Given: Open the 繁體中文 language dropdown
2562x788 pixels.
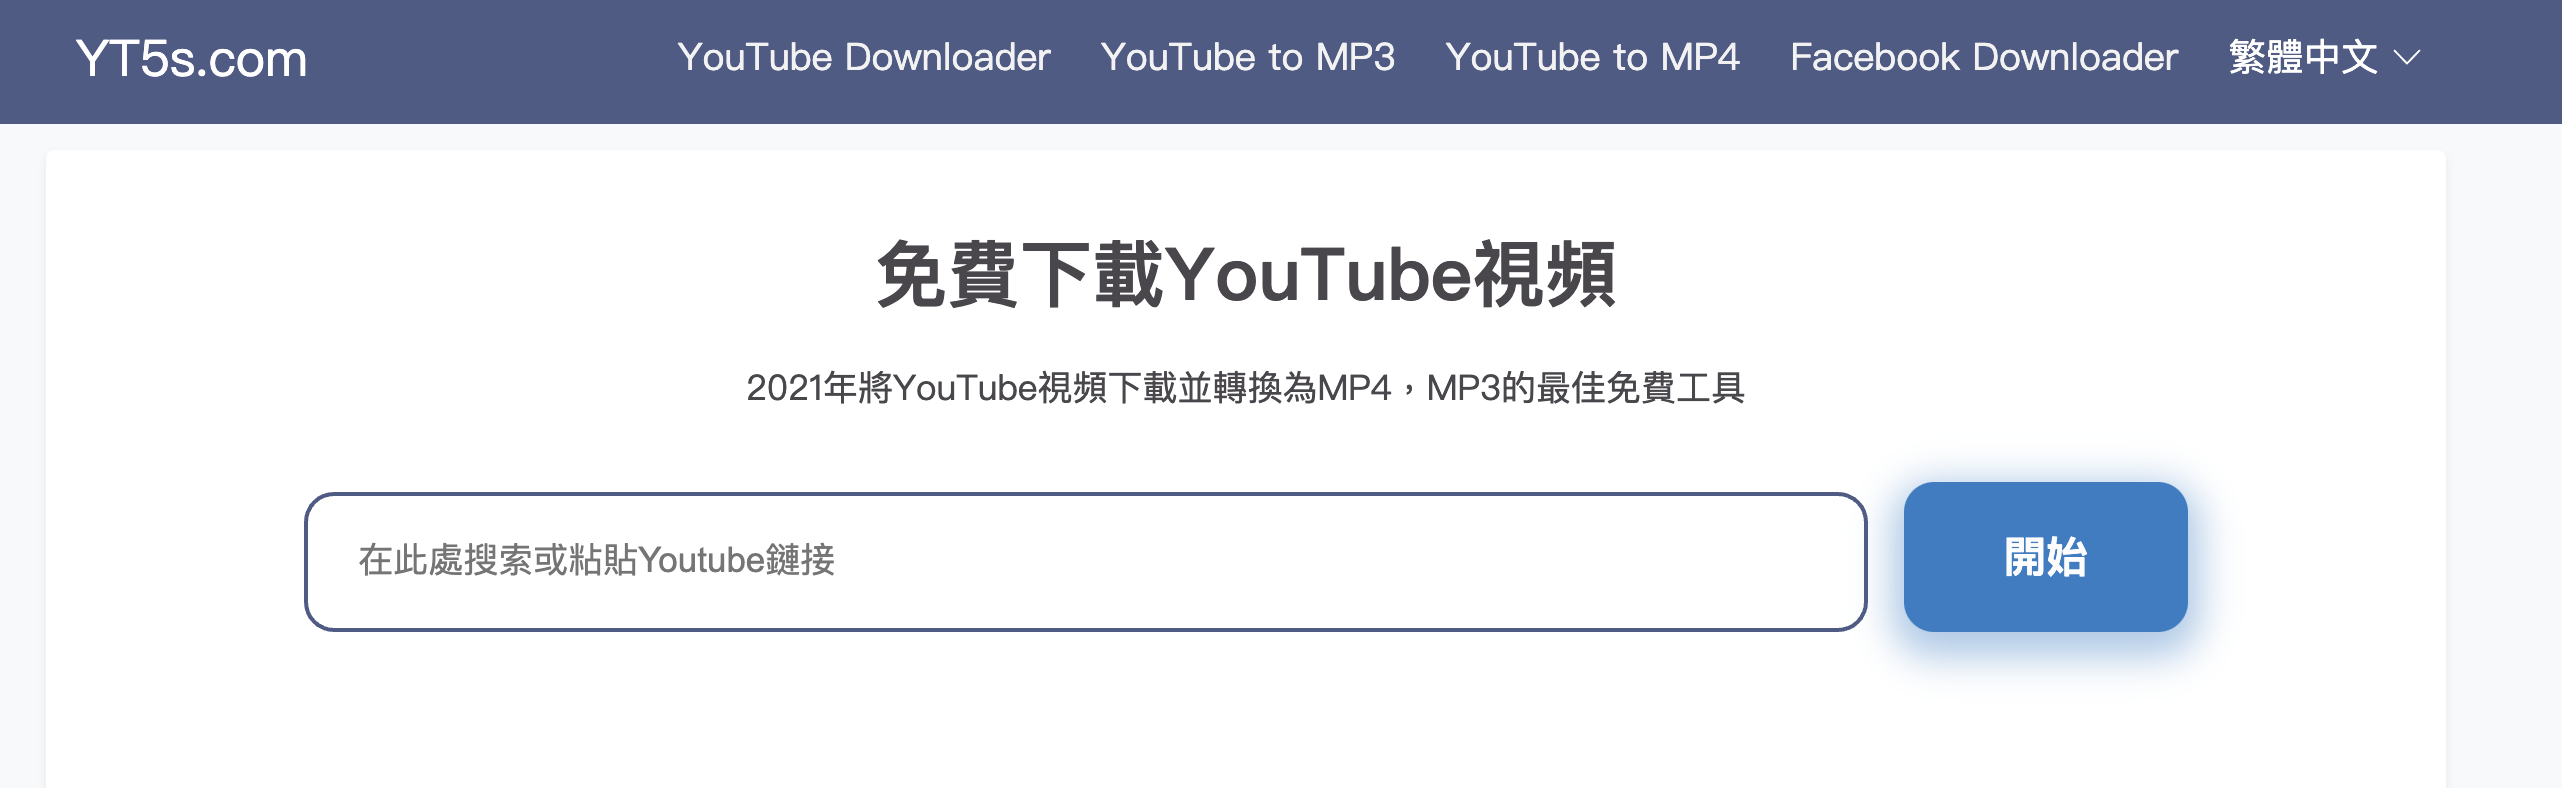Looking at the screenshot, I should [x=2324, y=57].
